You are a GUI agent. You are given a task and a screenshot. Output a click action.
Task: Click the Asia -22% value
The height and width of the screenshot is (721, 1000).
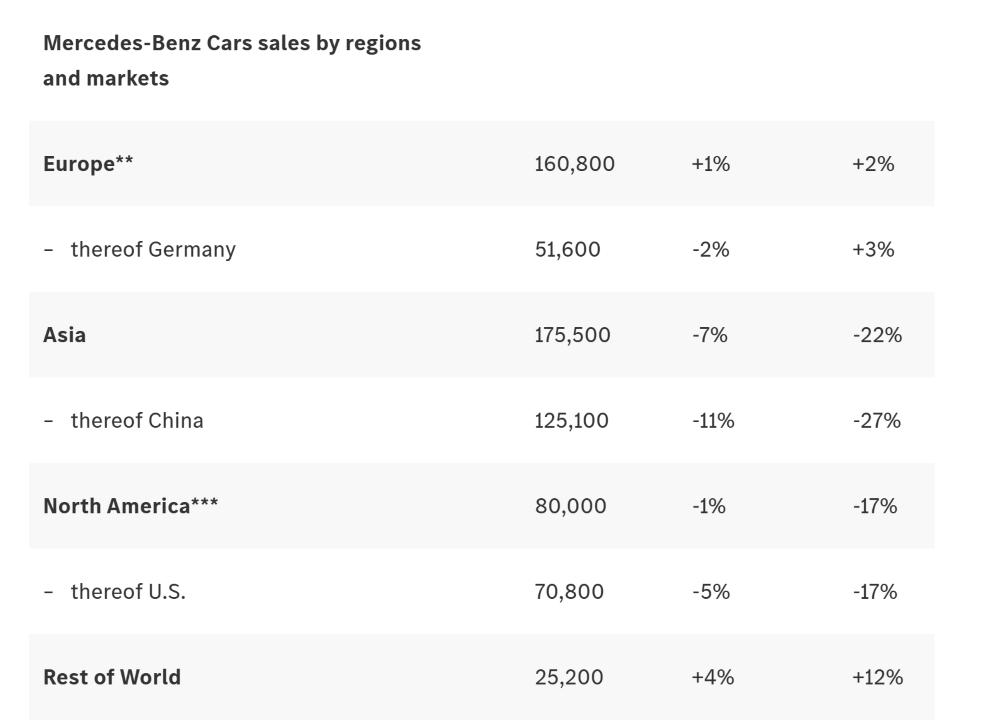(876, 335)
